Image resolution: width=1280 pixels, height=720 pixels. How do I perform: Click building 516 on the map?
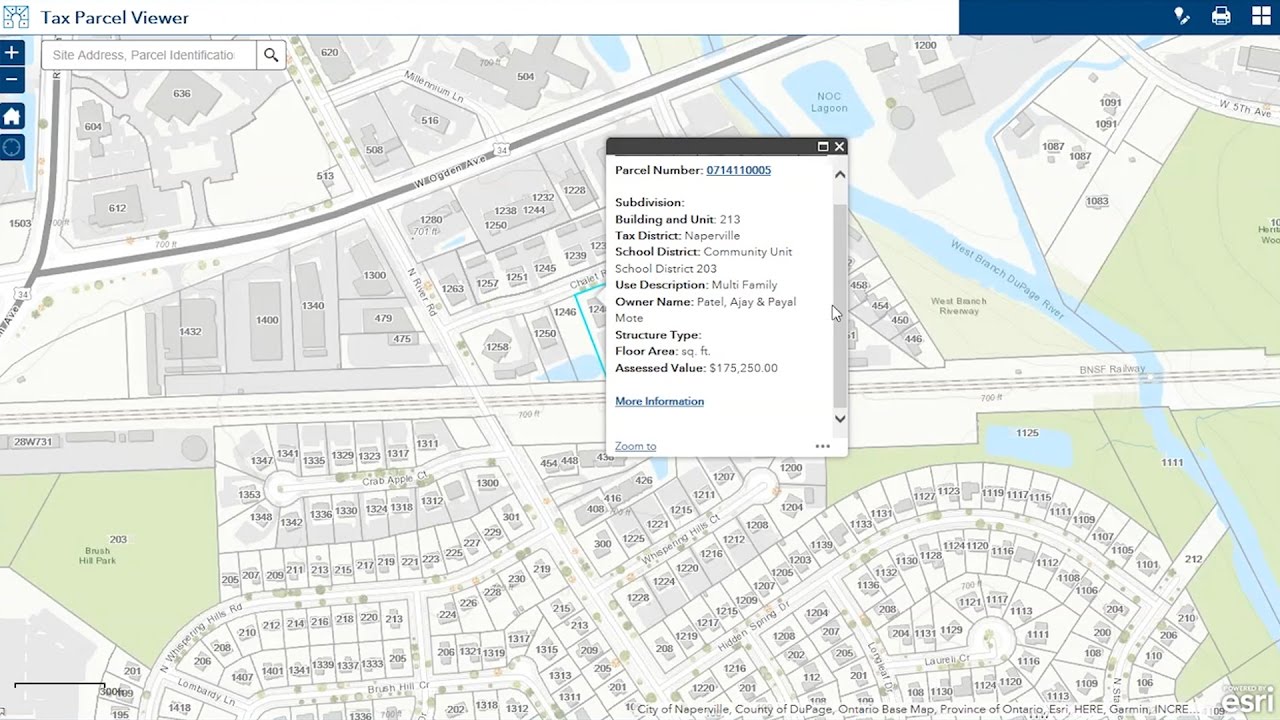430,121
